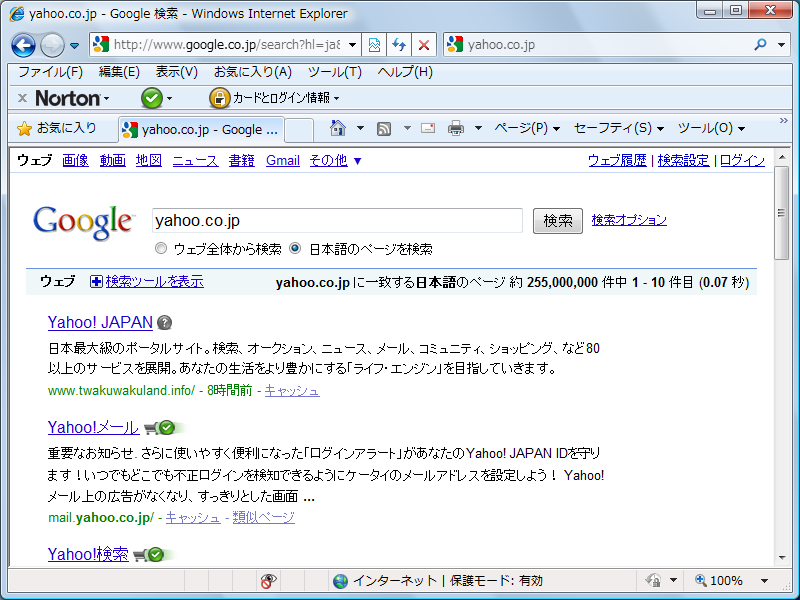Image resolution: width=800 pixels, height=600 pixels.
Task: Open the Yahoo!メール search result
Action: click(x=93, y=428)
